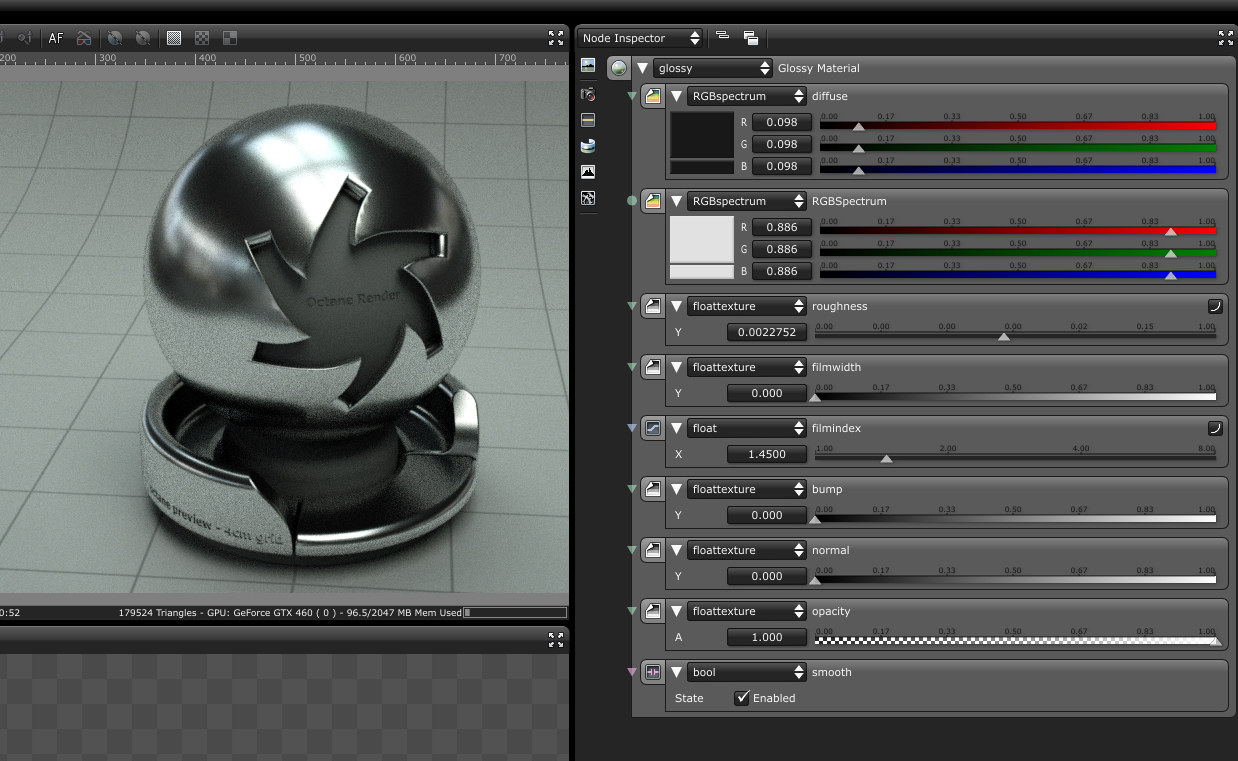Disable the smooth Enabled checkbox

[x=742, y=698]
